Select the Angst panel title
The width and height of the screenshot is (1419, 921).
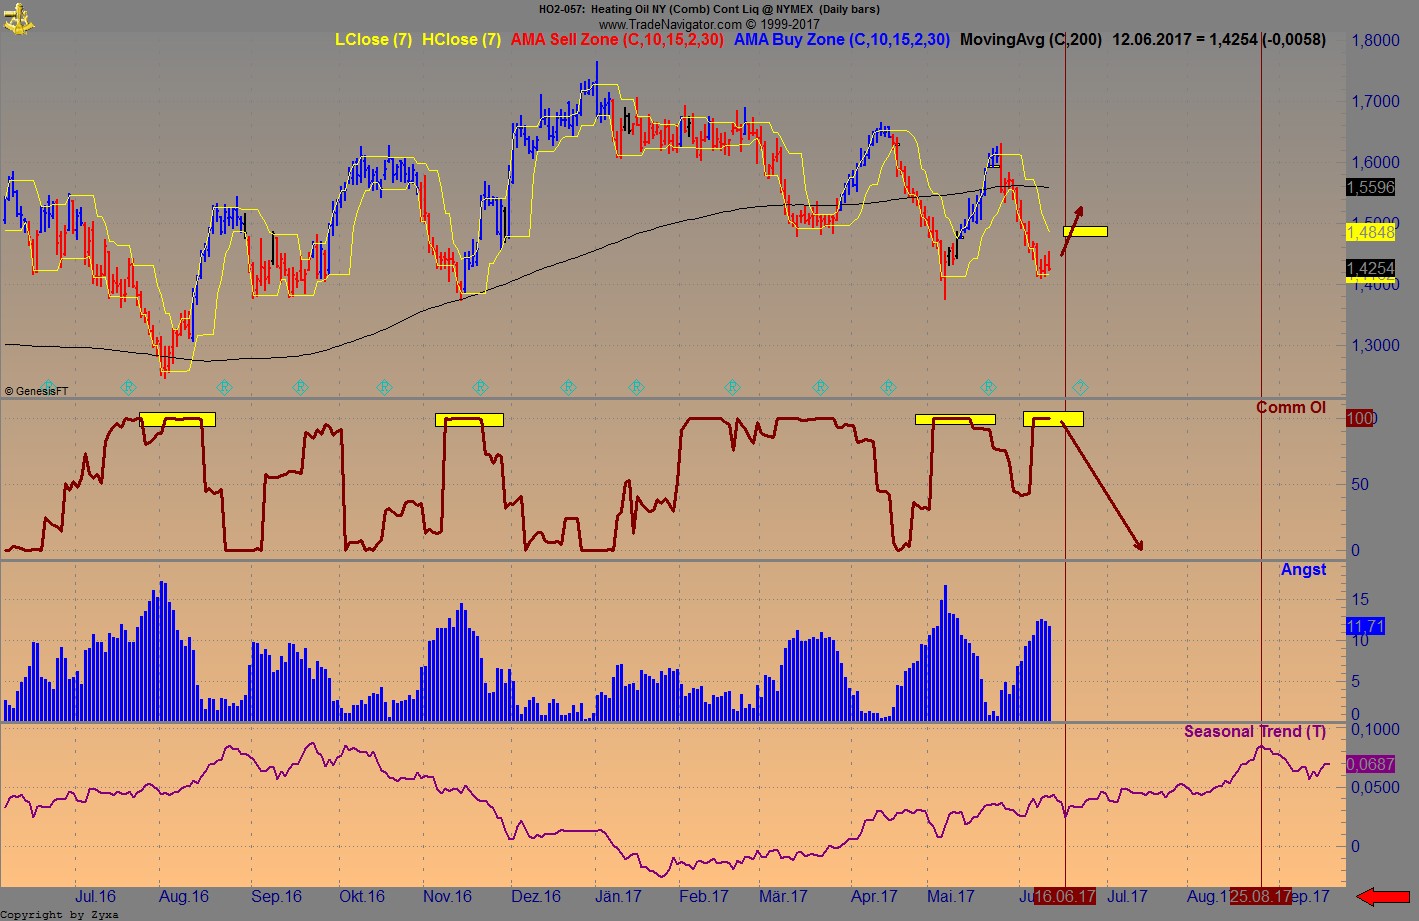pyautogui.click(x=1304, y=569)
